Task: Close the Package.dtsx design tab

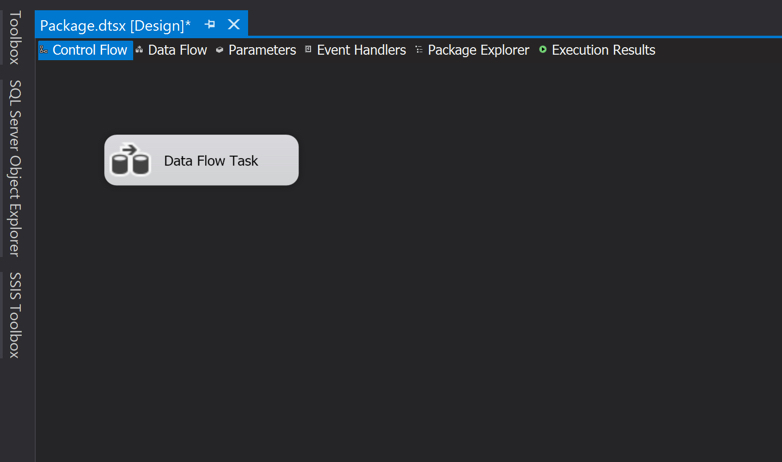Action: (234, 24)
